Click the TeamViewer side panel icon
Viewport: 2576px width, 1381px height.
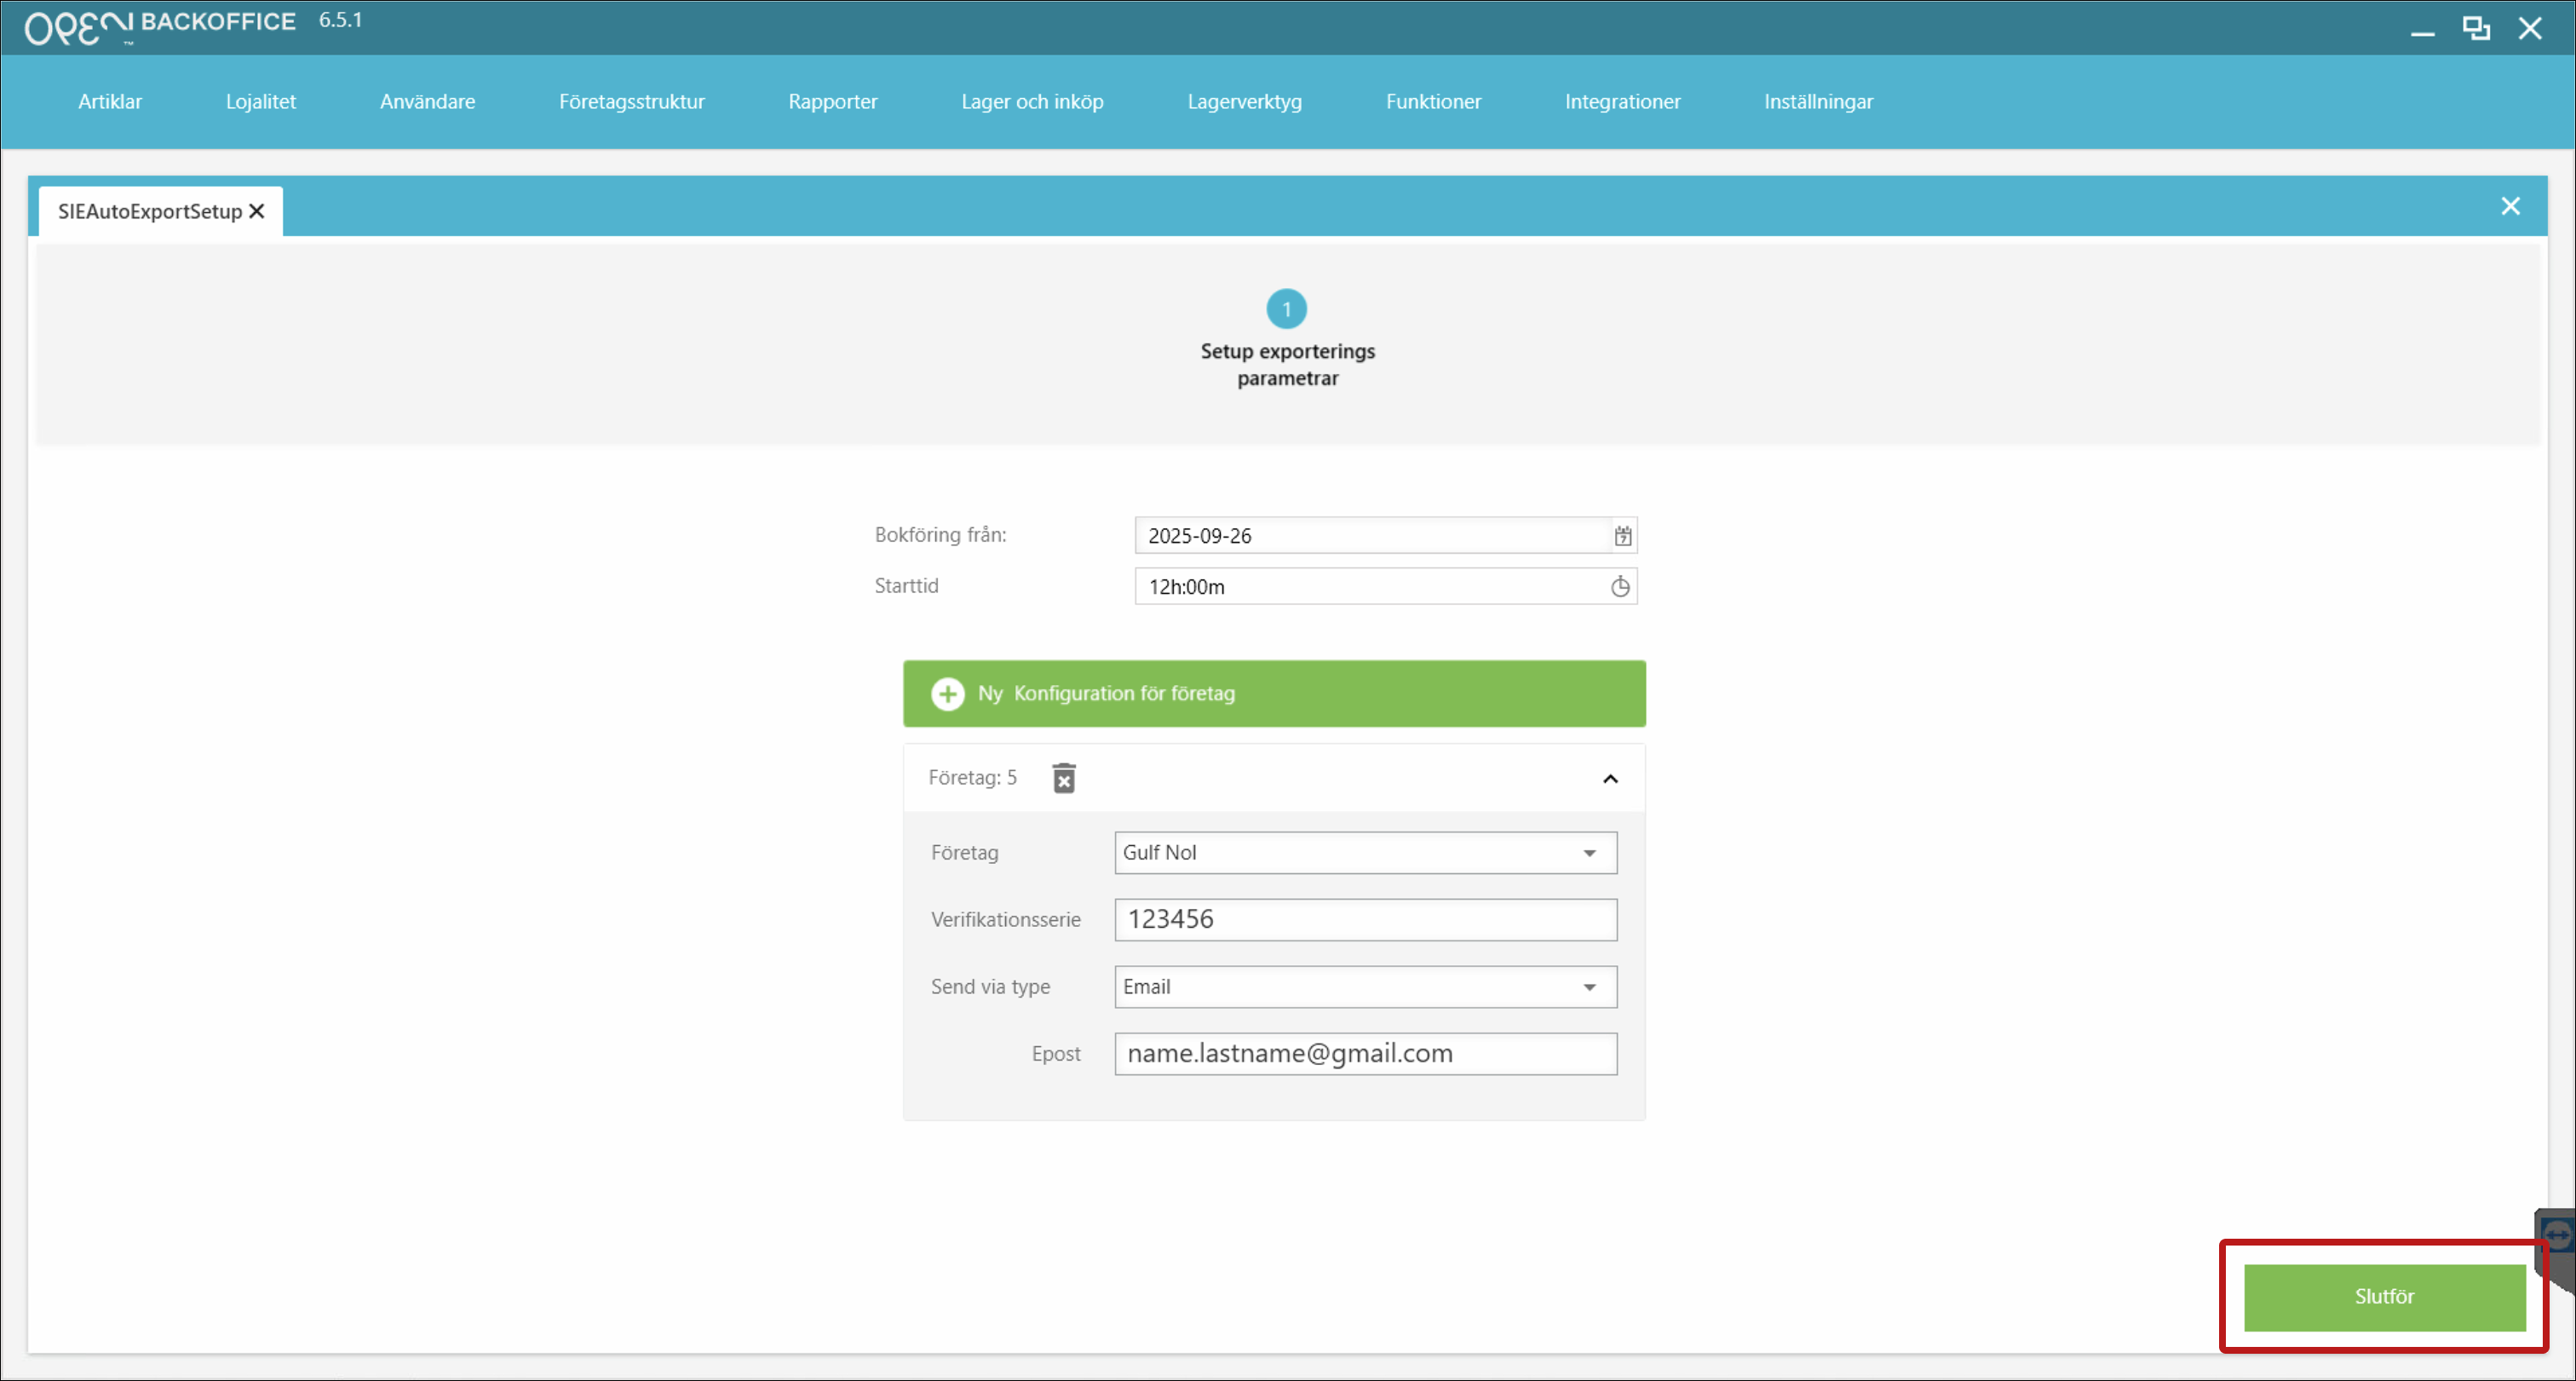(2556, 1236)
